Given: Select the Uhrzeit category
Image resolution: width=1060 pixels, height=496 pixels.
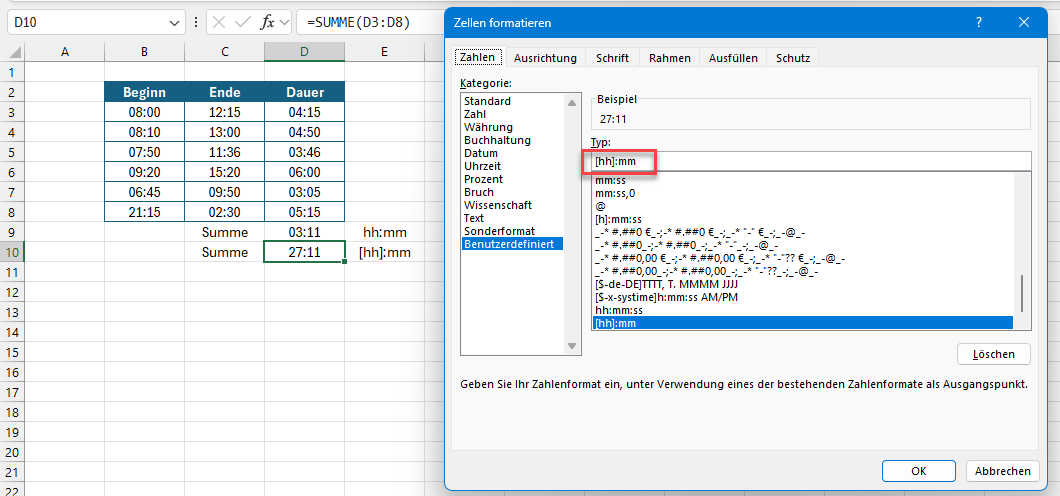Looking at the screenshot, I should (482, 166).
